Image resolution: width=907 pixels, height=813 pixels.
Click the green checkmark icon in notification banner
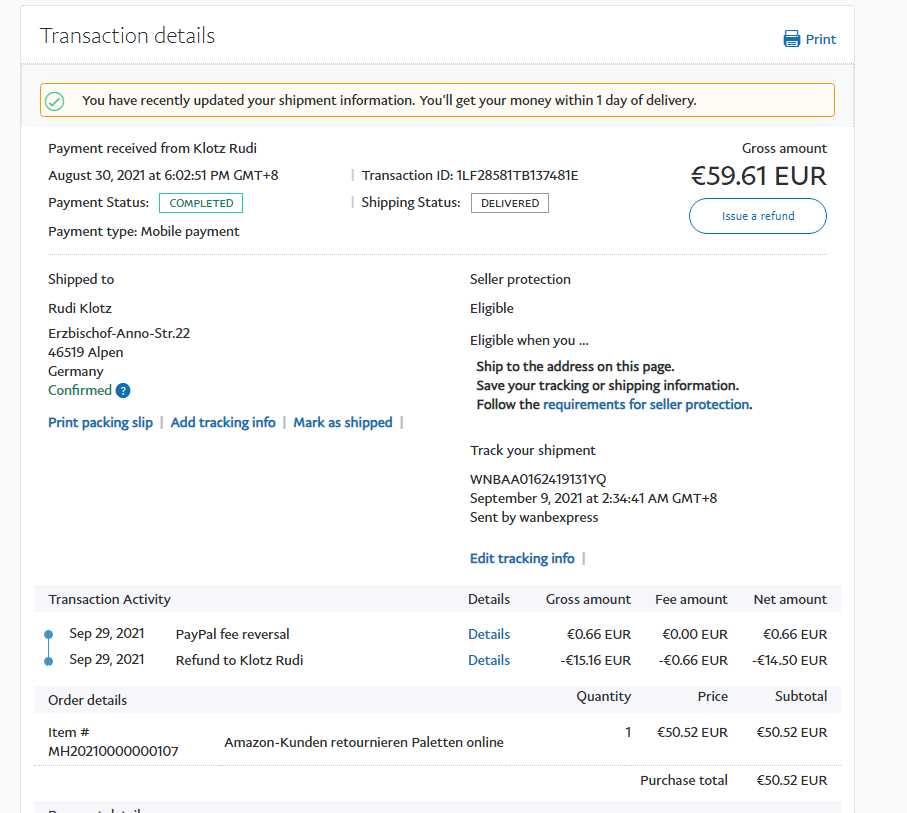click(x=55, y=101)
